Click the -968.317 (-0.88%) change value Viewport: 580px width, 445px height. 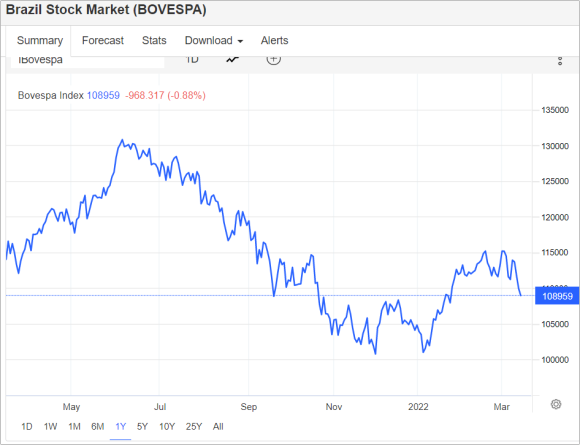tap(165, 95)
